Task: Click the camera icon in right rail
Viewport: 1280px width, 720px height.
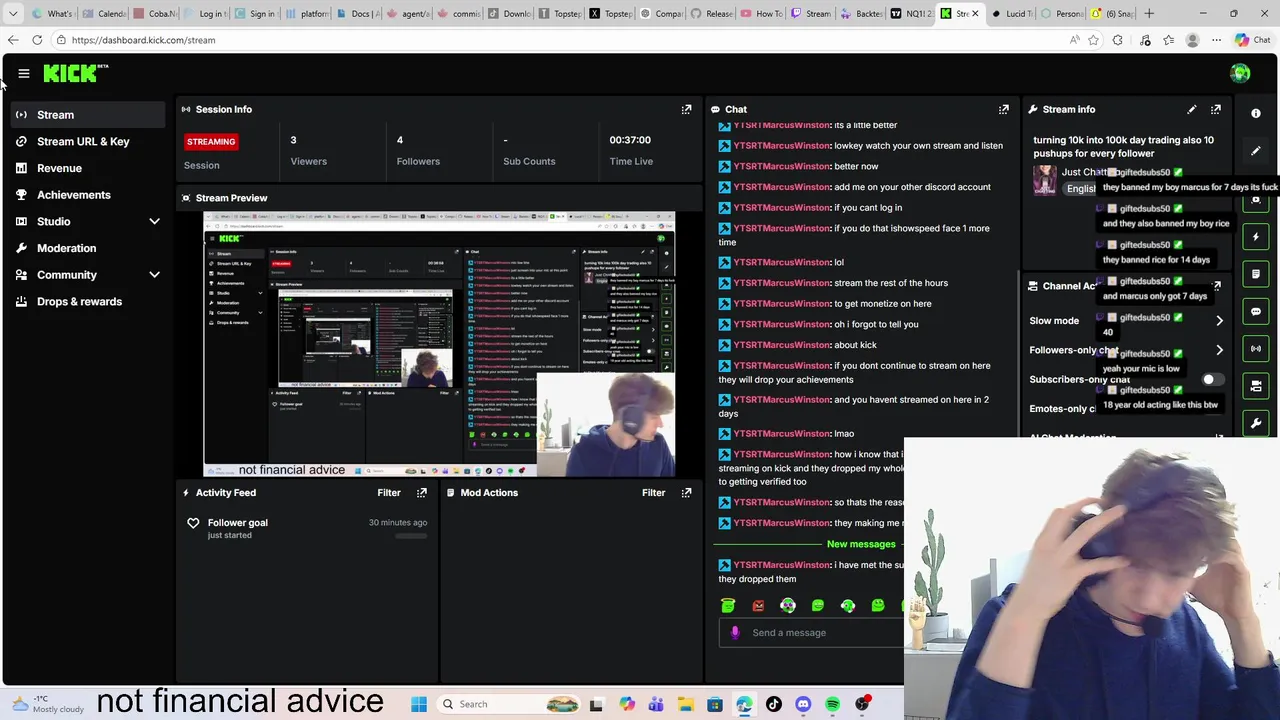Action: pos(1256,386)
